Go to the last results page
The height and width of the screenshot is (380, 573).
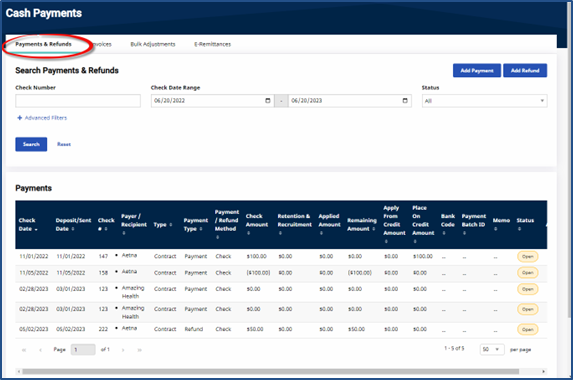click(x=139, y=350)
